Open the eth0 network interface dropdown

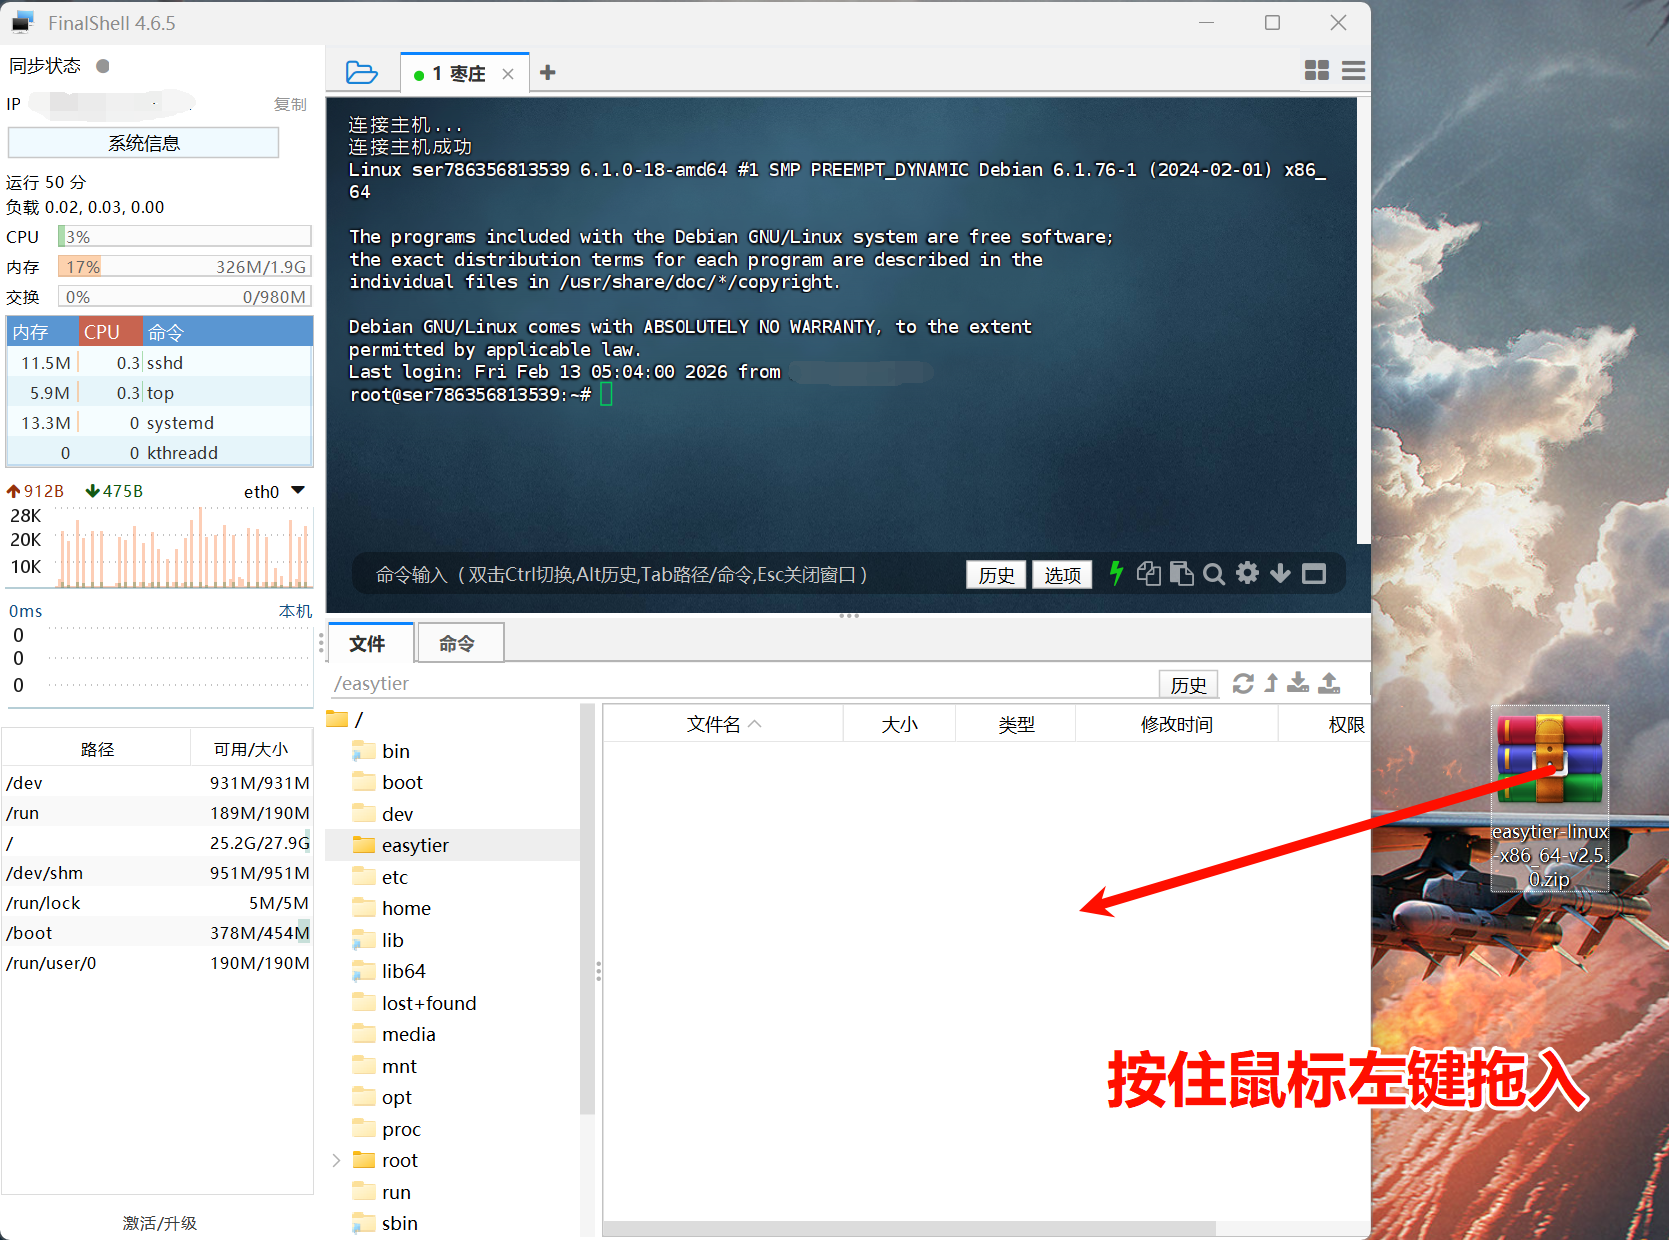[297, 491]
